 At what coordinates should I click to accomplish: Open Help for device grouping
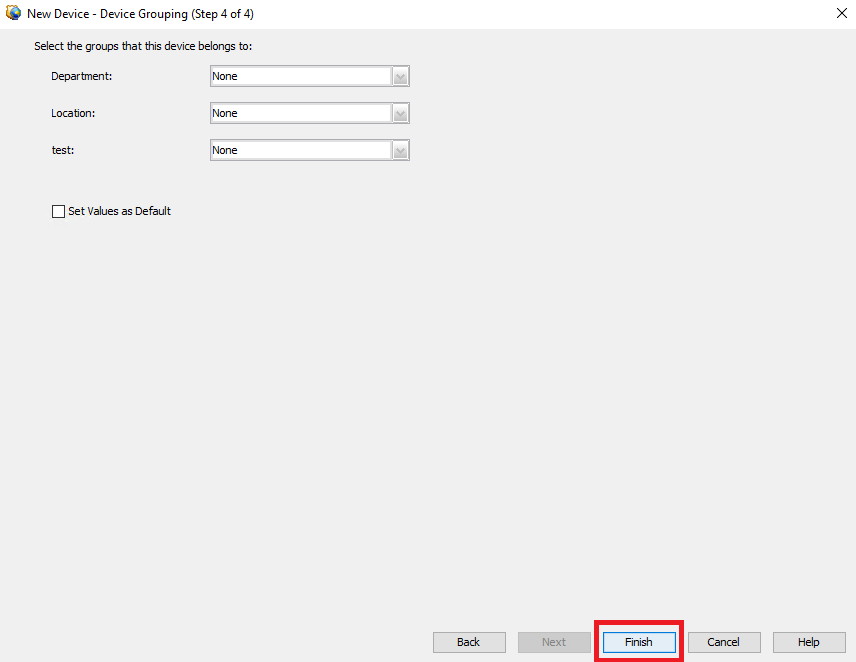809,642
